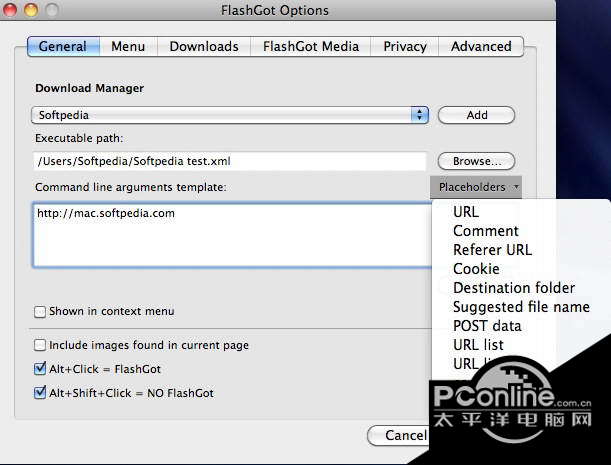The width and height of the screenshot is (611, 465).
Task: Choose Comment placeholder entry
Action: coord(486,231)
